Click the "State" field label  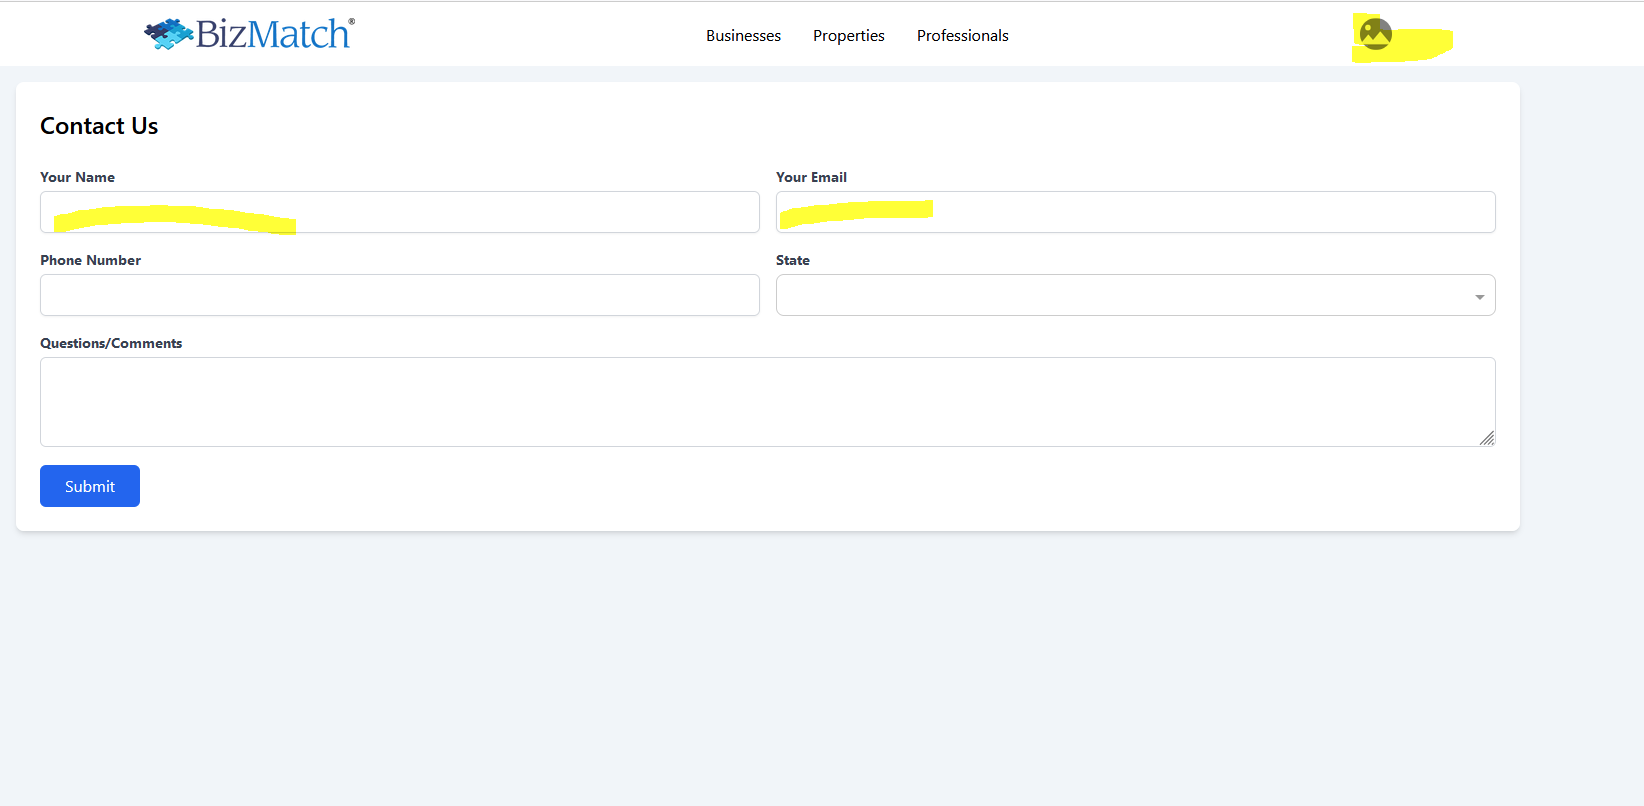[x=792, y=260]
